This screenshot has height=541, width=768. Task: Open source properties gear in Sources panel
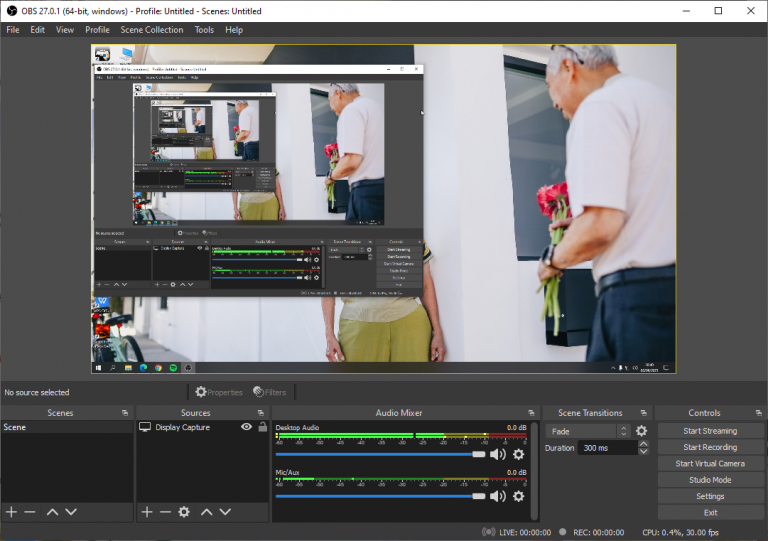click(184, 512)
